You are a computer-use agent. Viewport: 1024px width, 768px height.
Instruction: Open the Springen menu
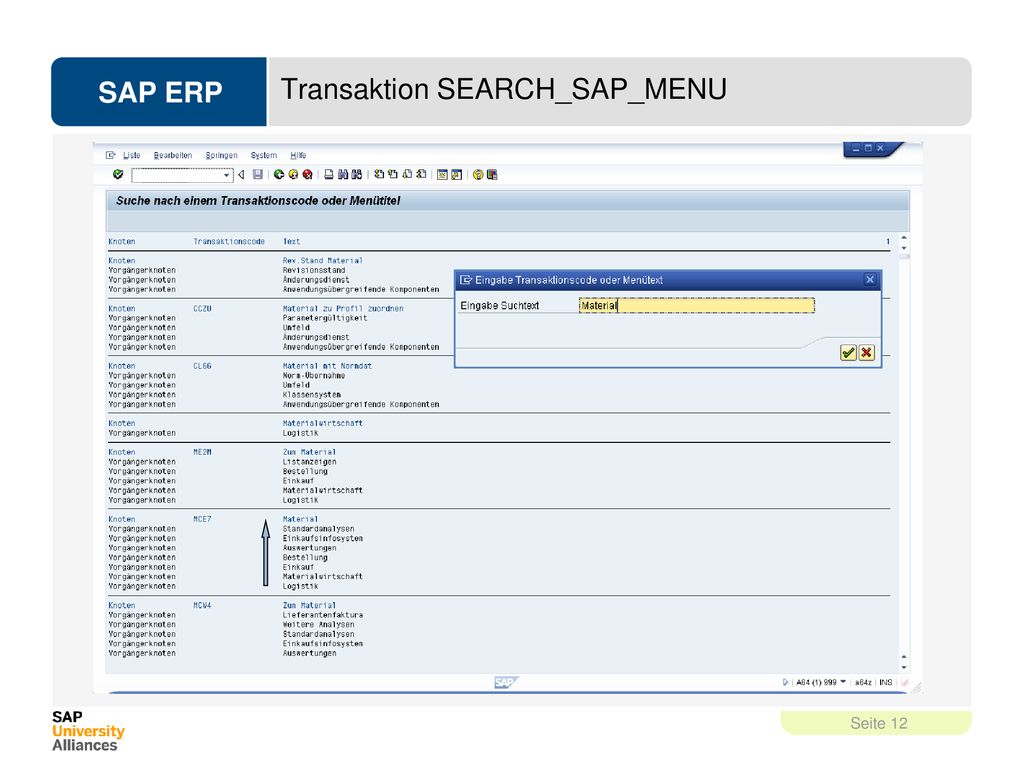[x=221, y=155]
